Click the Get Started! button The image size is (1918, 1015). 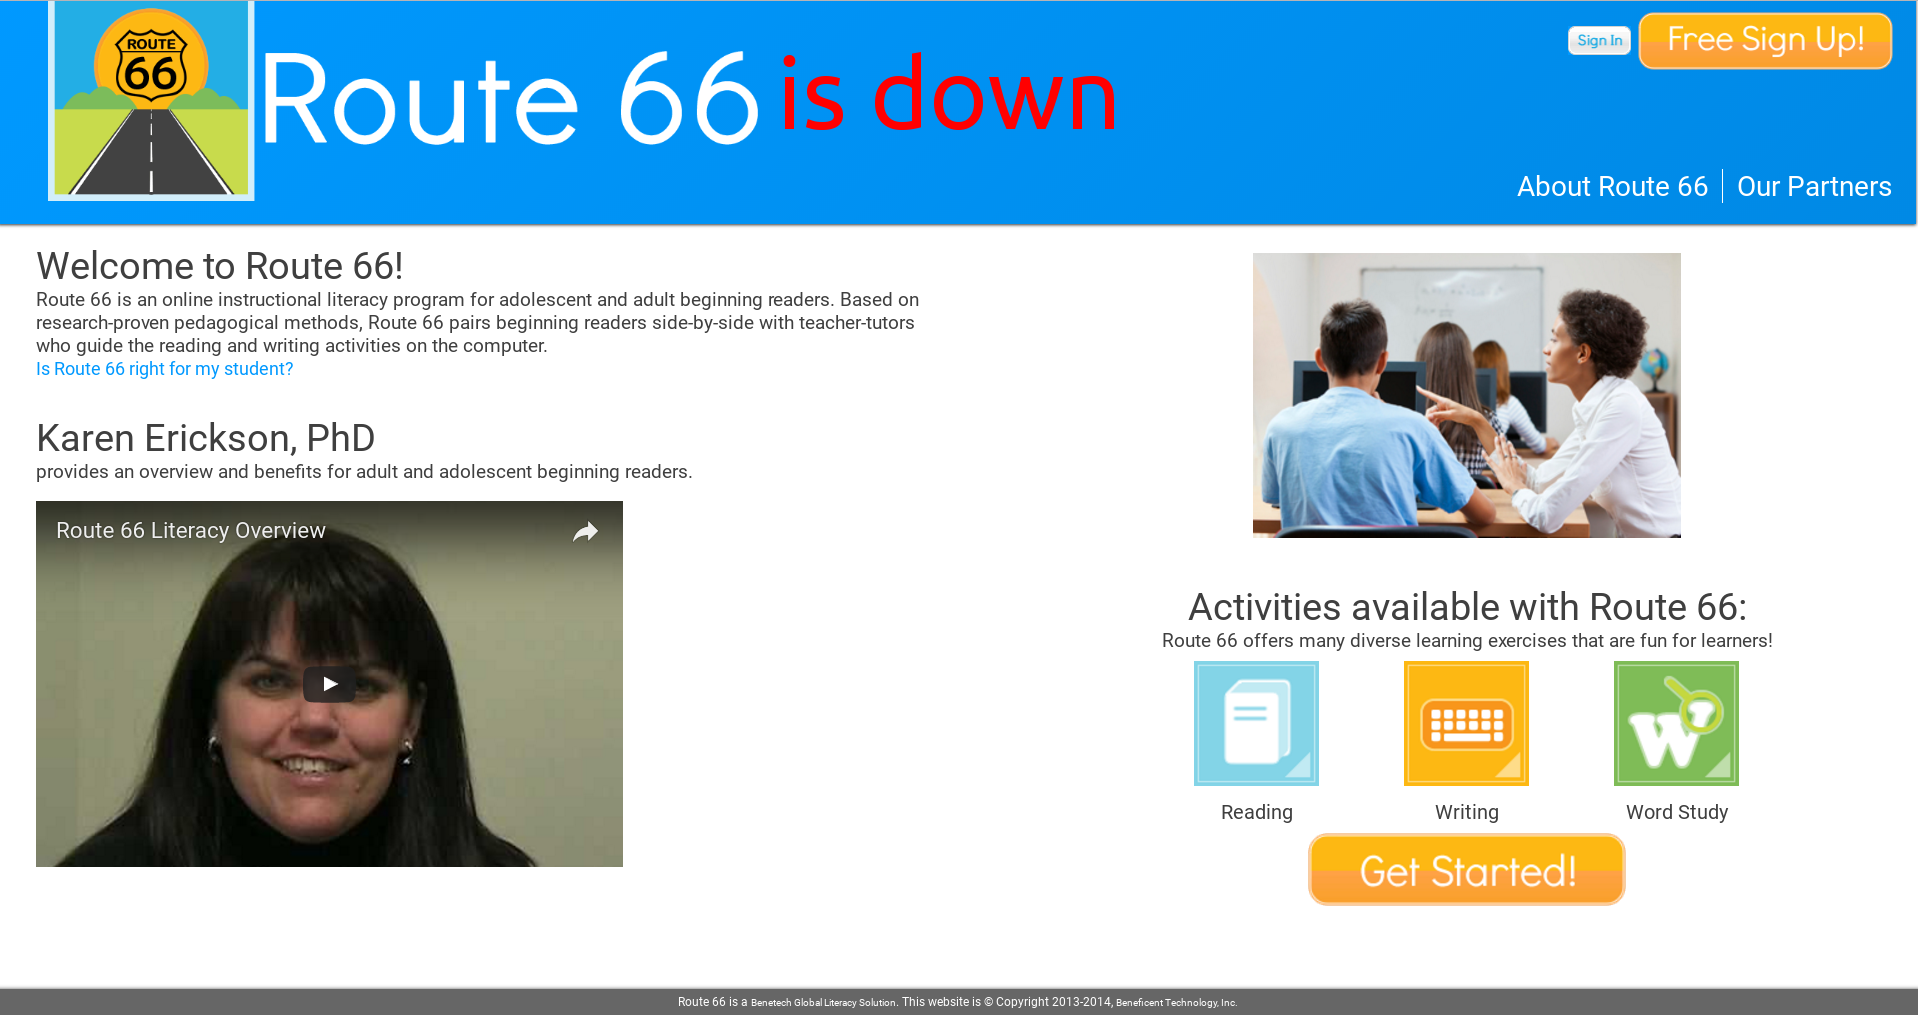1466,870
